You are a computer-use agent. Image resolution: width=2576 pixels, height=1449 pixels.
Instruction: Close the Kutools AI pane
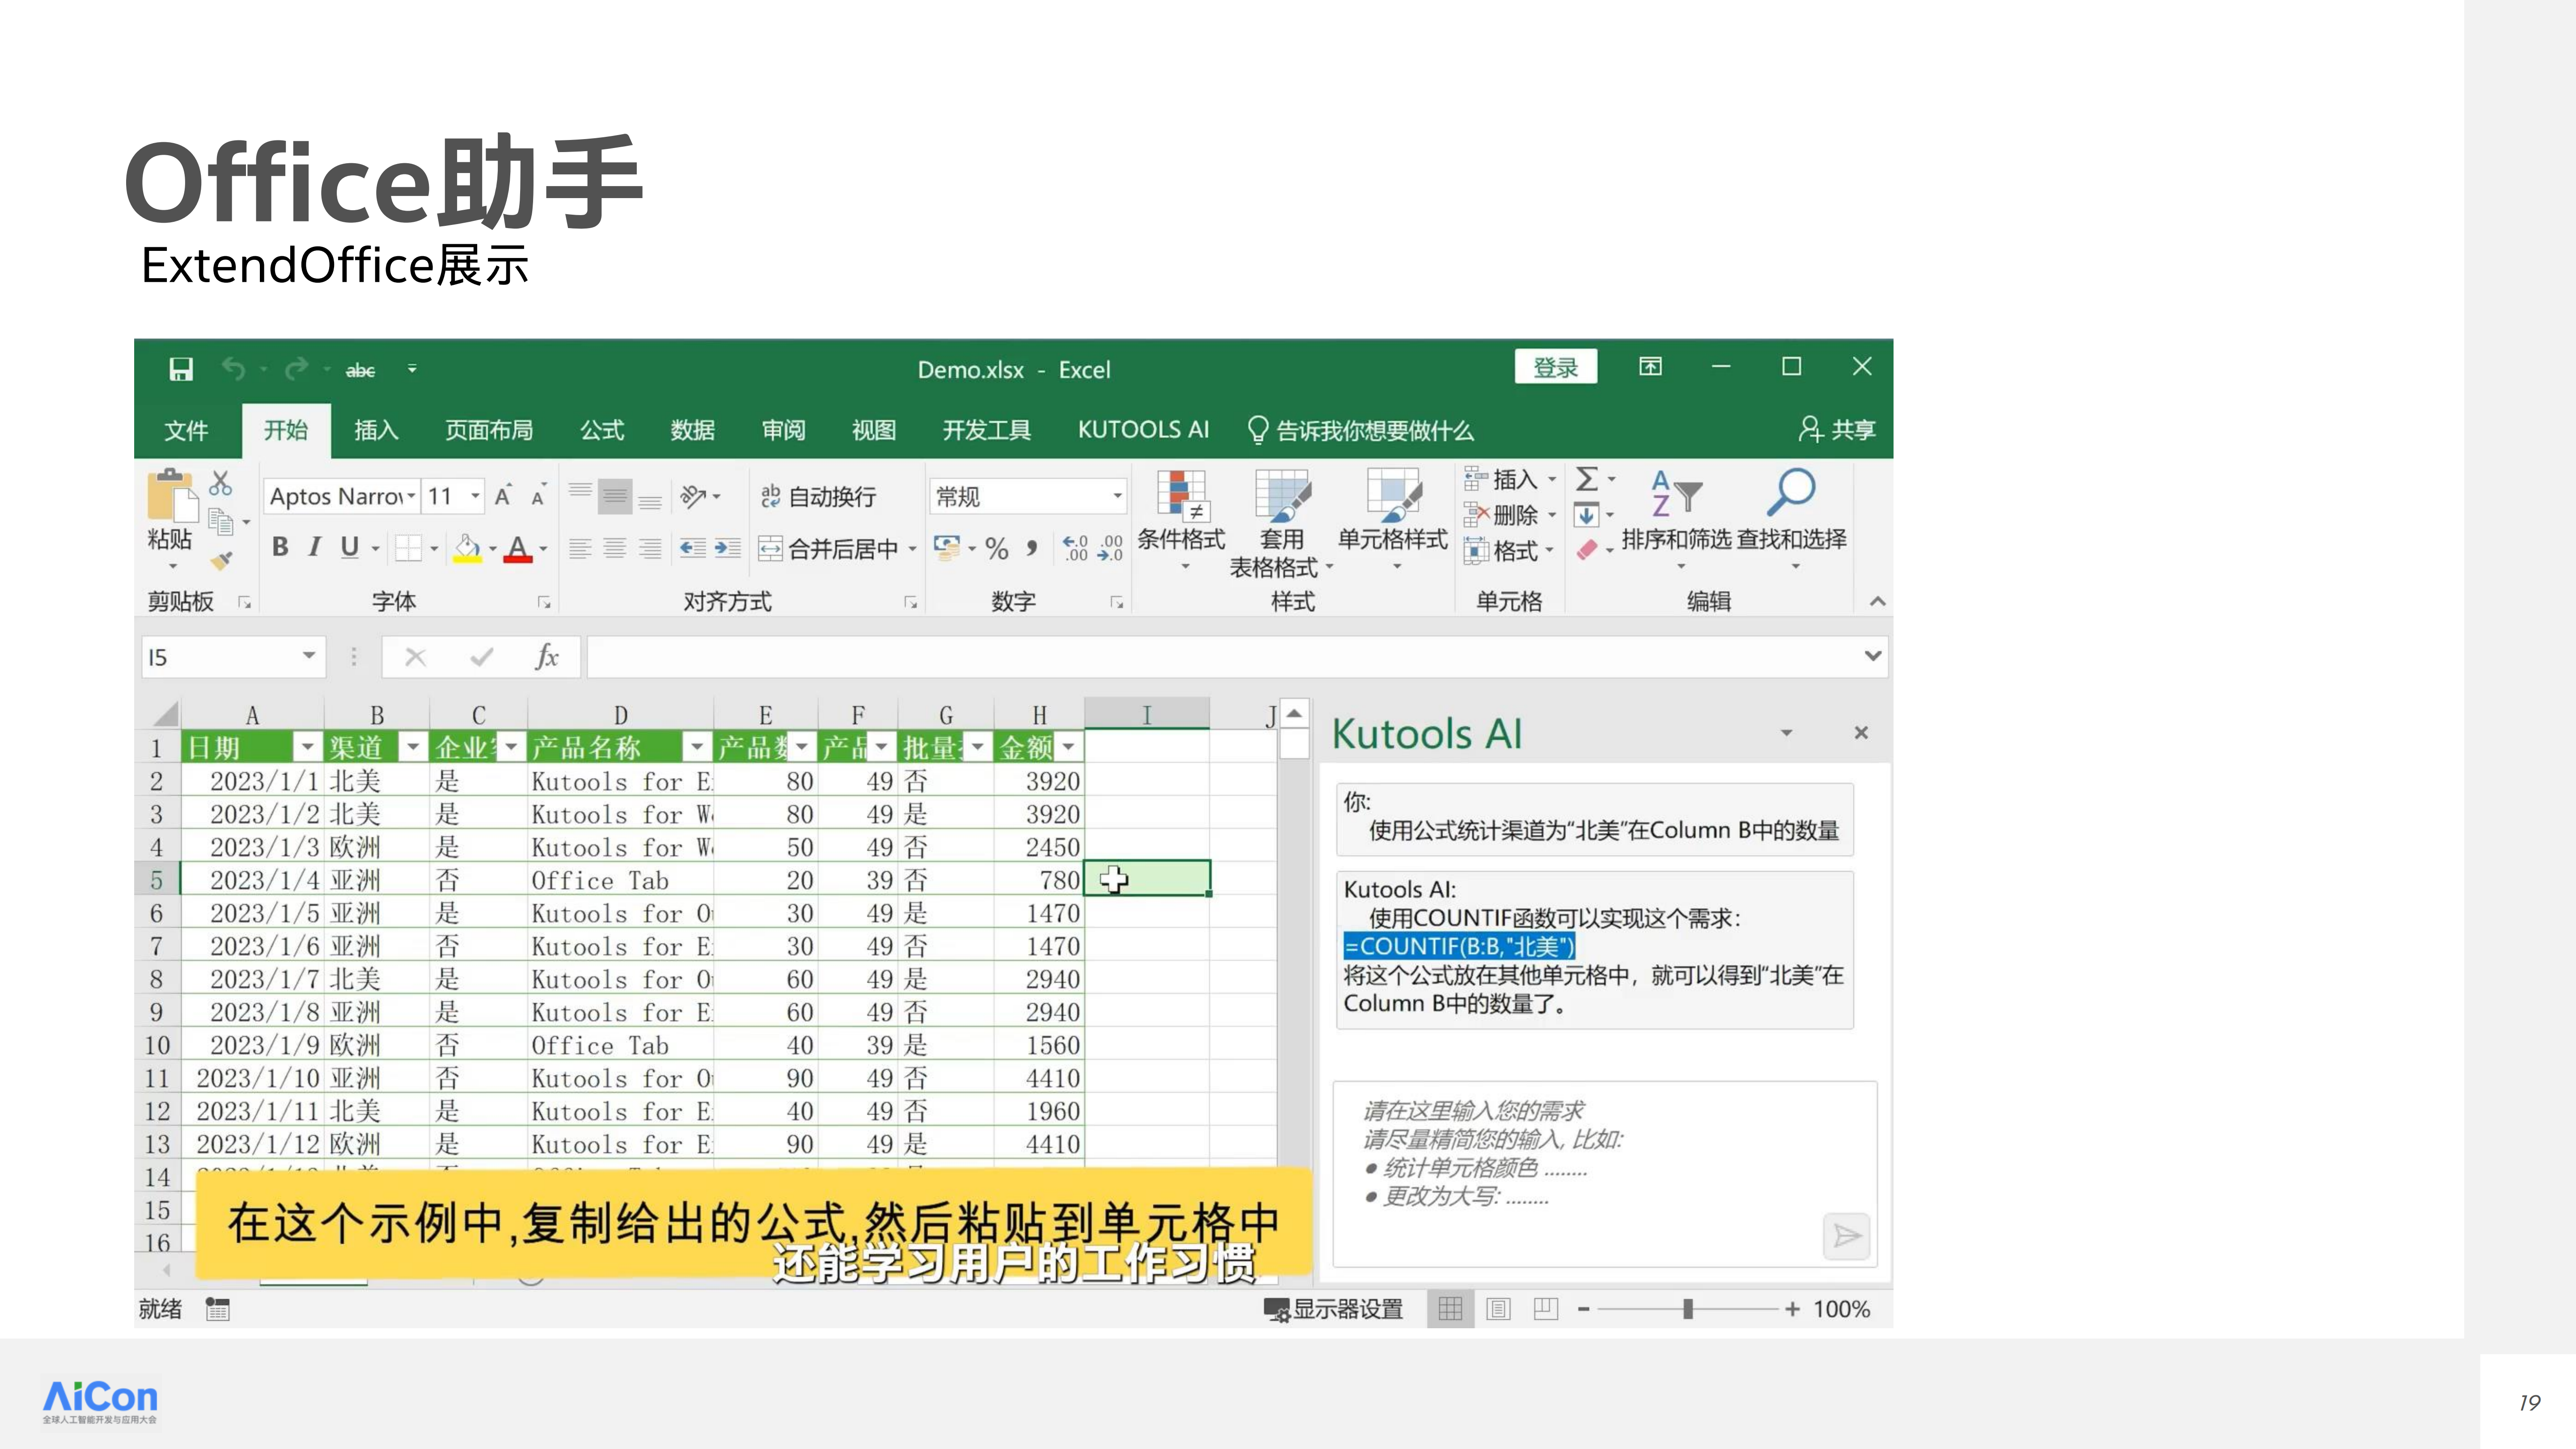tap(1861, 733)
